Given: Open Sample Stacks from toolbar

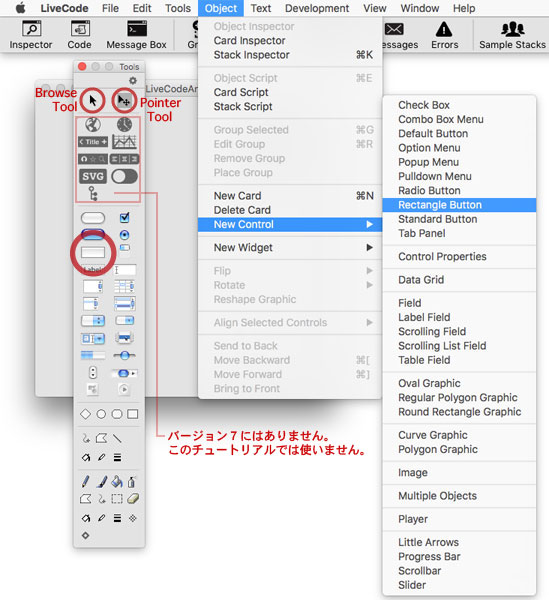Looking at the screenshot, I should [x=512, y=35].
